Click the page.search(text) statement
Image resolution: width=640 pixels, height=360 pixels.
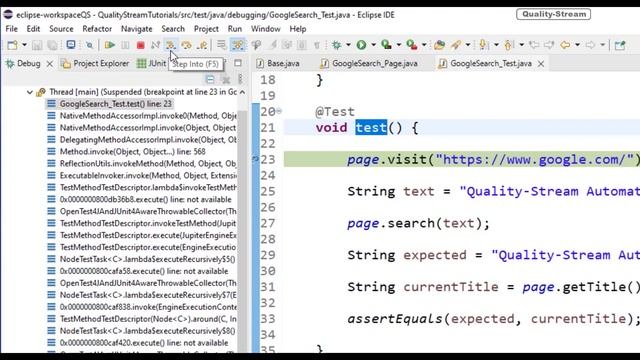(418, 223)
